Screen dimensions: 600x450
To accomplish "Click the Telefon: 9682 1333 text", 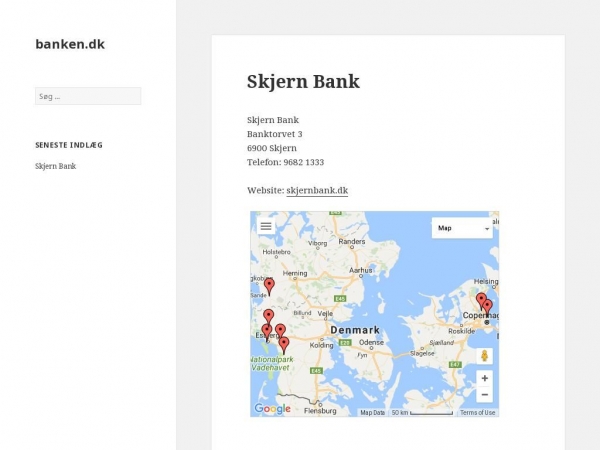I will (285, 162).
